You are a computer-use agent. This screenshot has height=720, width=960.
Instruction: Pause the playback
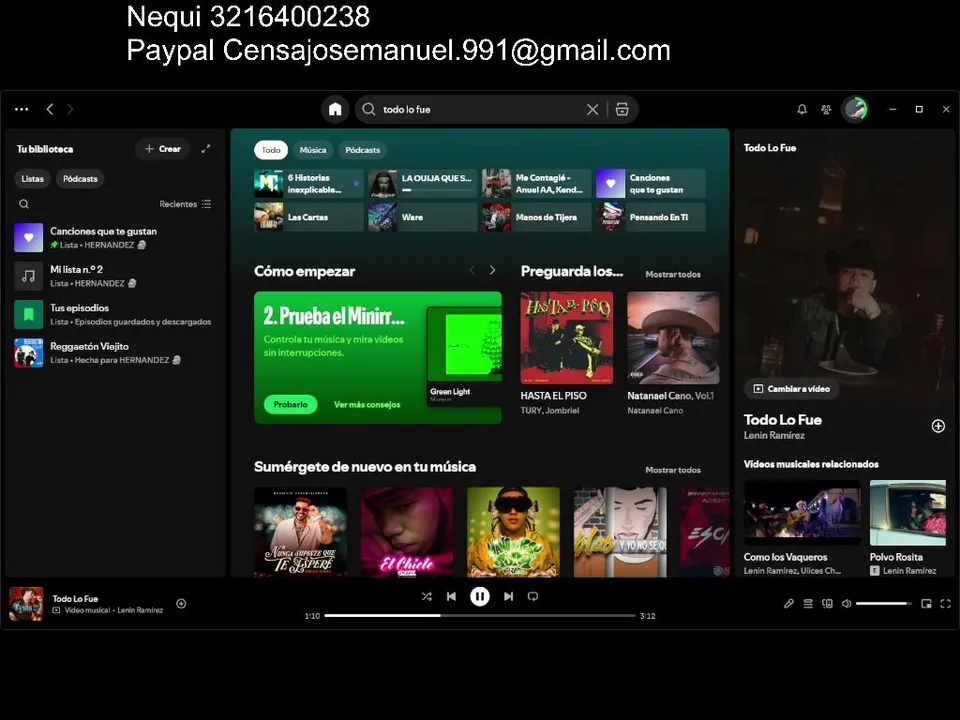pyautogui.click(x=479, y=596)
